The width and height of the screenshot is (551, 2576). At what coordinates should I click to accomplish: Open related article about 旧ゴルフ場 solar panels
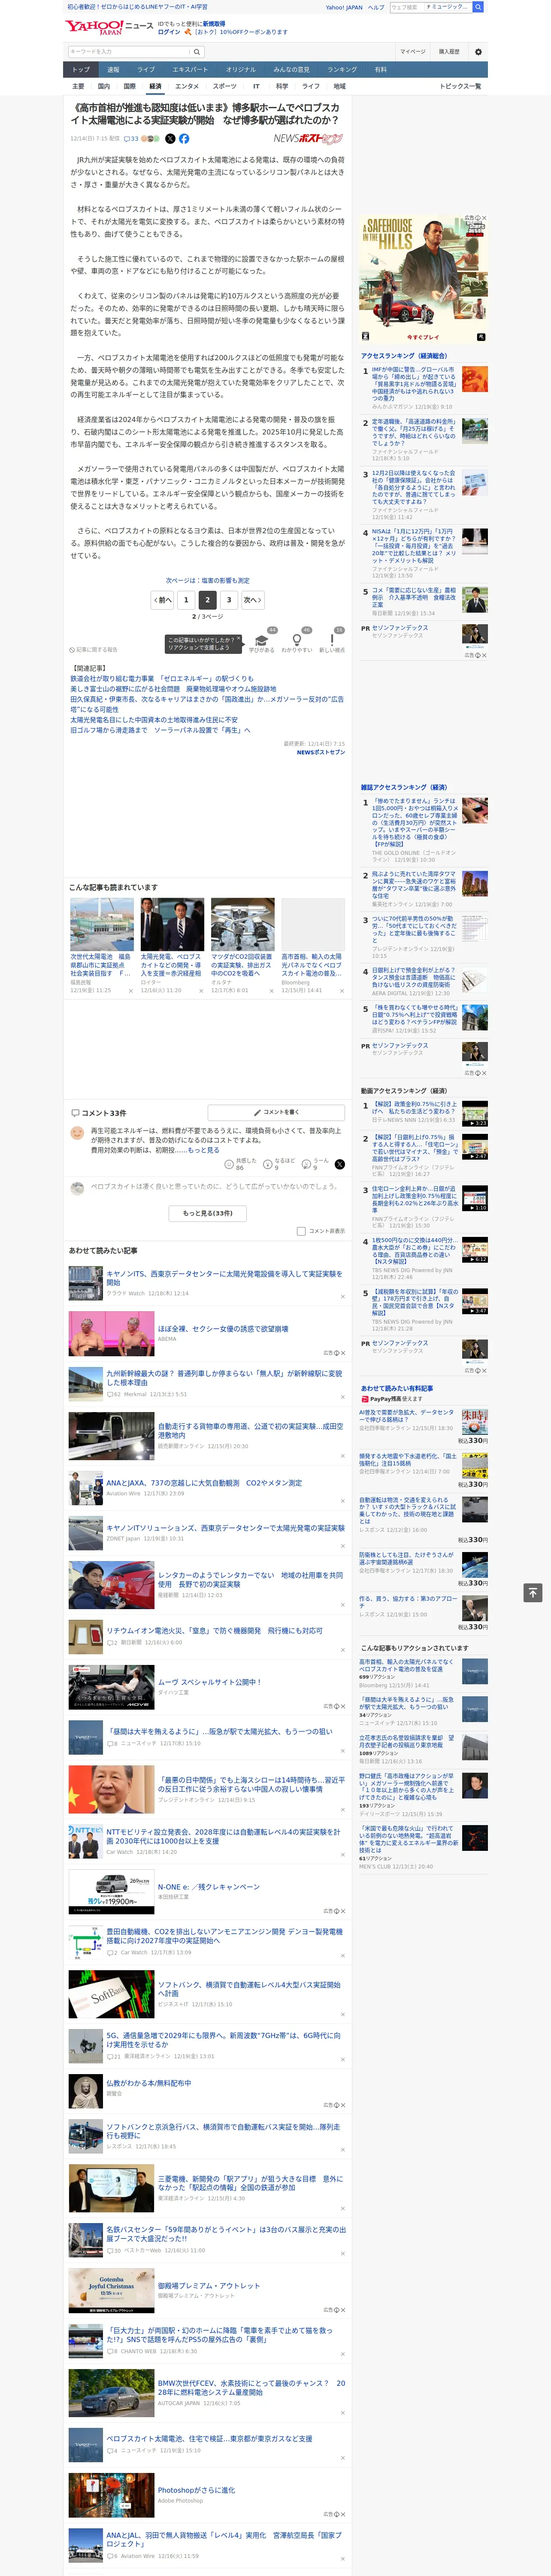[160, 730]
